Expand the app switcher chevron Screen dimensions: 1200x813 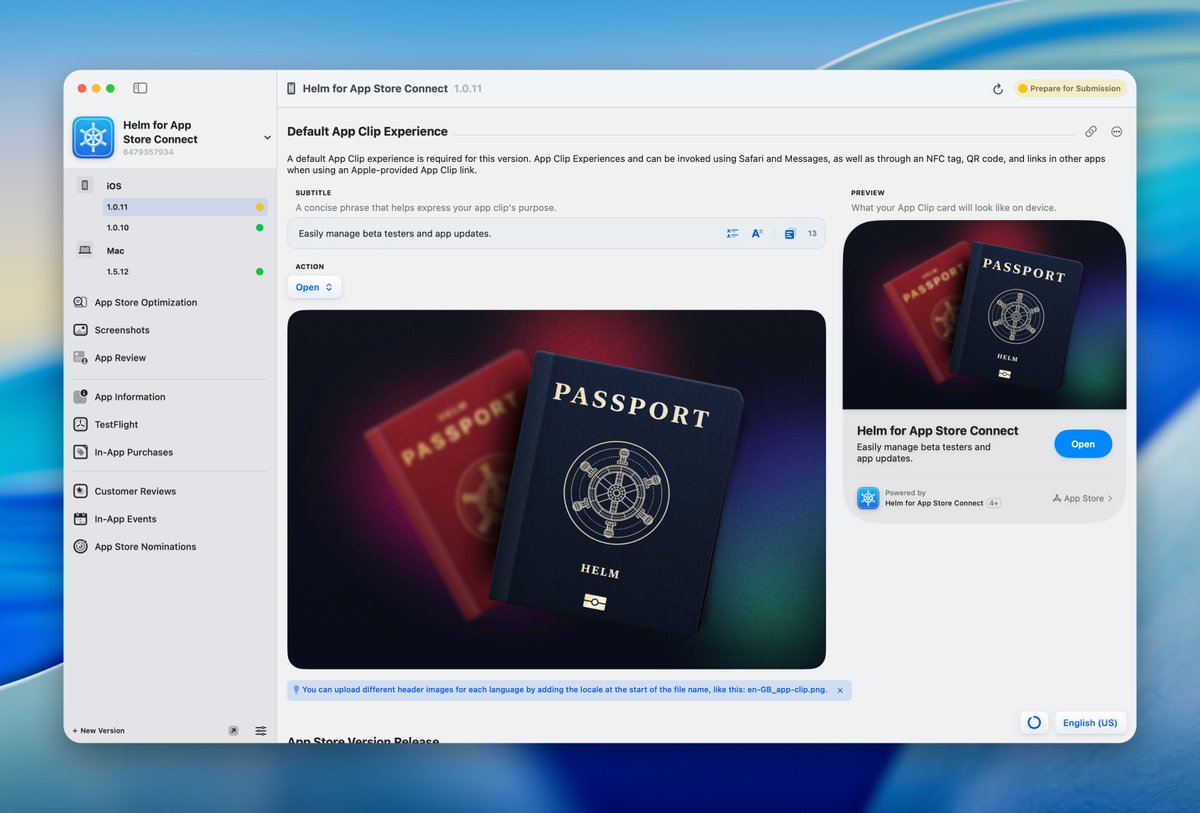point(267,138)
